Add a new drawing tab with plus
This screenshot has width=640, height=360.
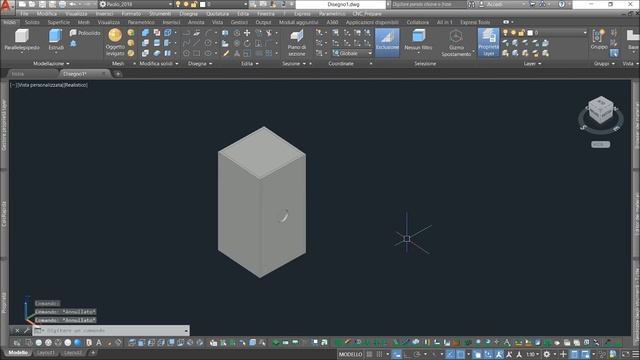click(118, 74)
